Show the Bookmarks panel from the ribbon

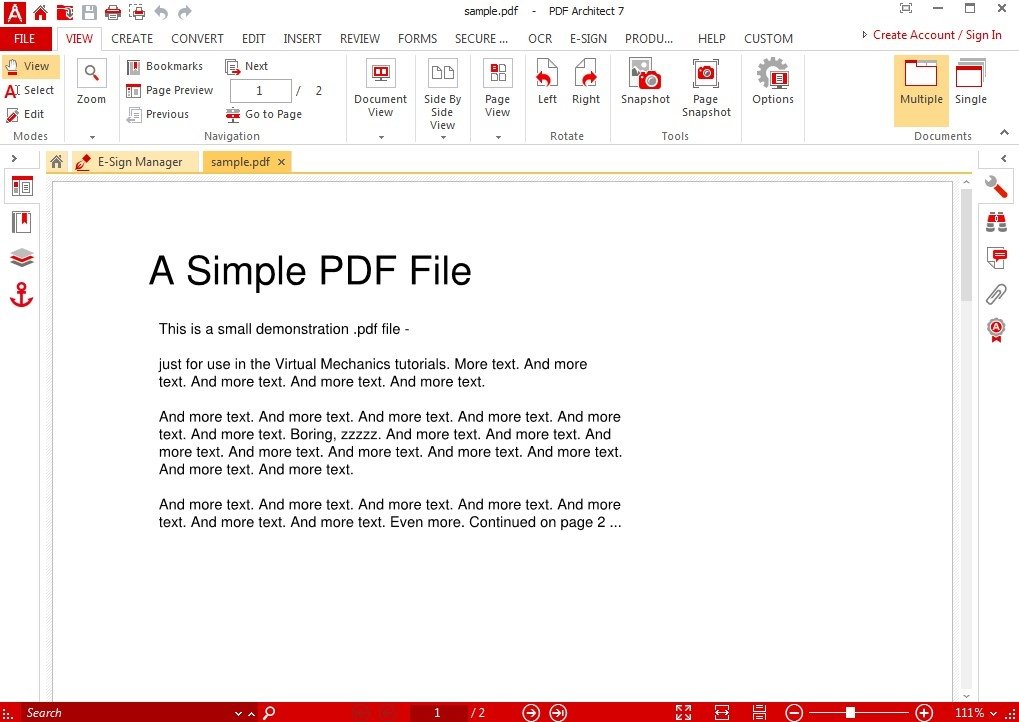click(165, 66)
